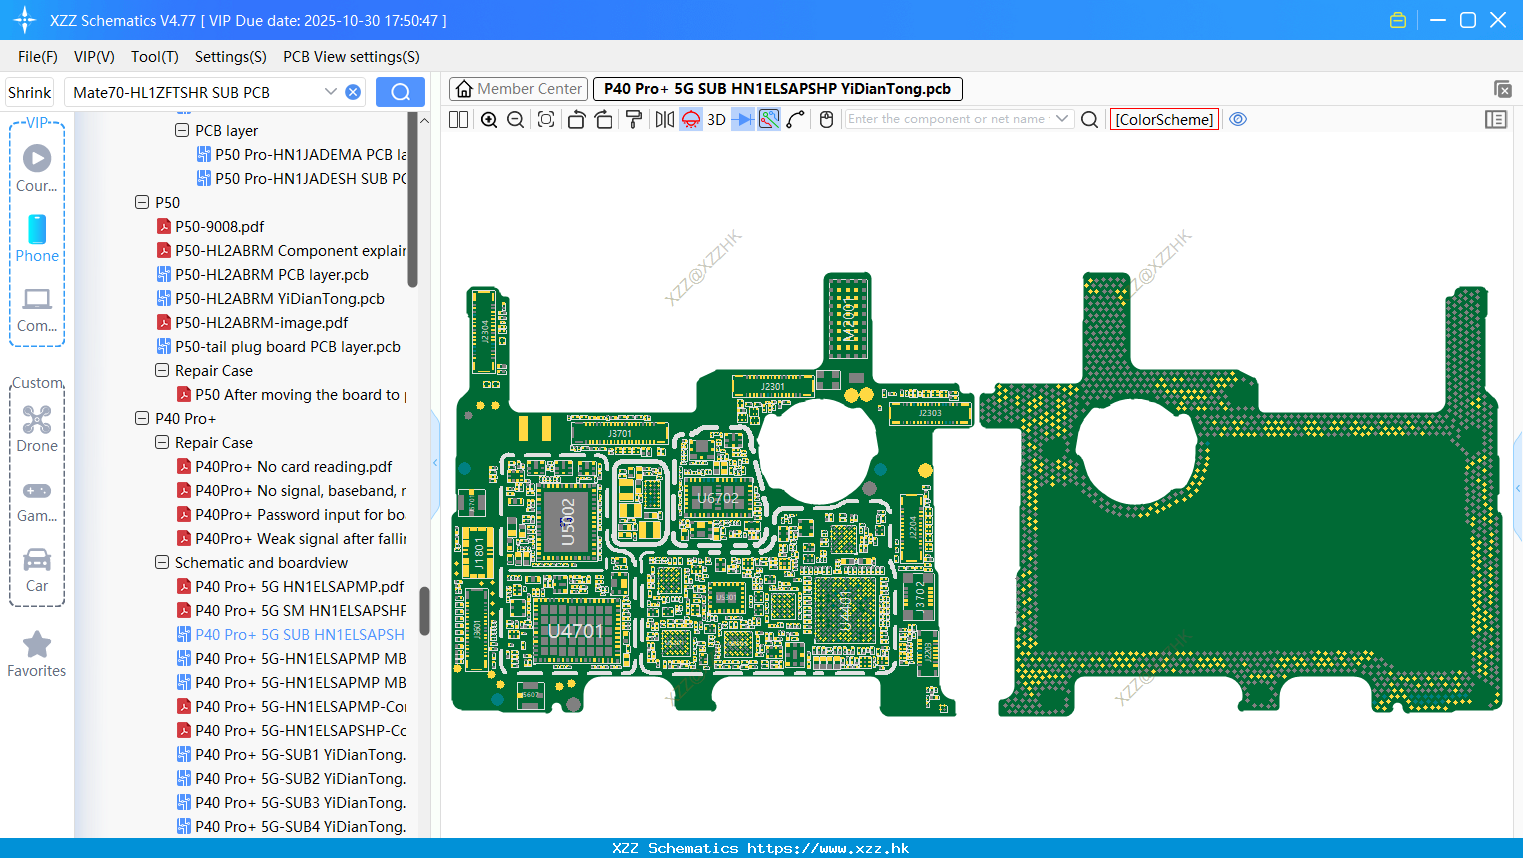Image resolution: width=1523 pixels, height=858 pixels.
Task: Open the File(F) menu
Action: pos(38,57)
